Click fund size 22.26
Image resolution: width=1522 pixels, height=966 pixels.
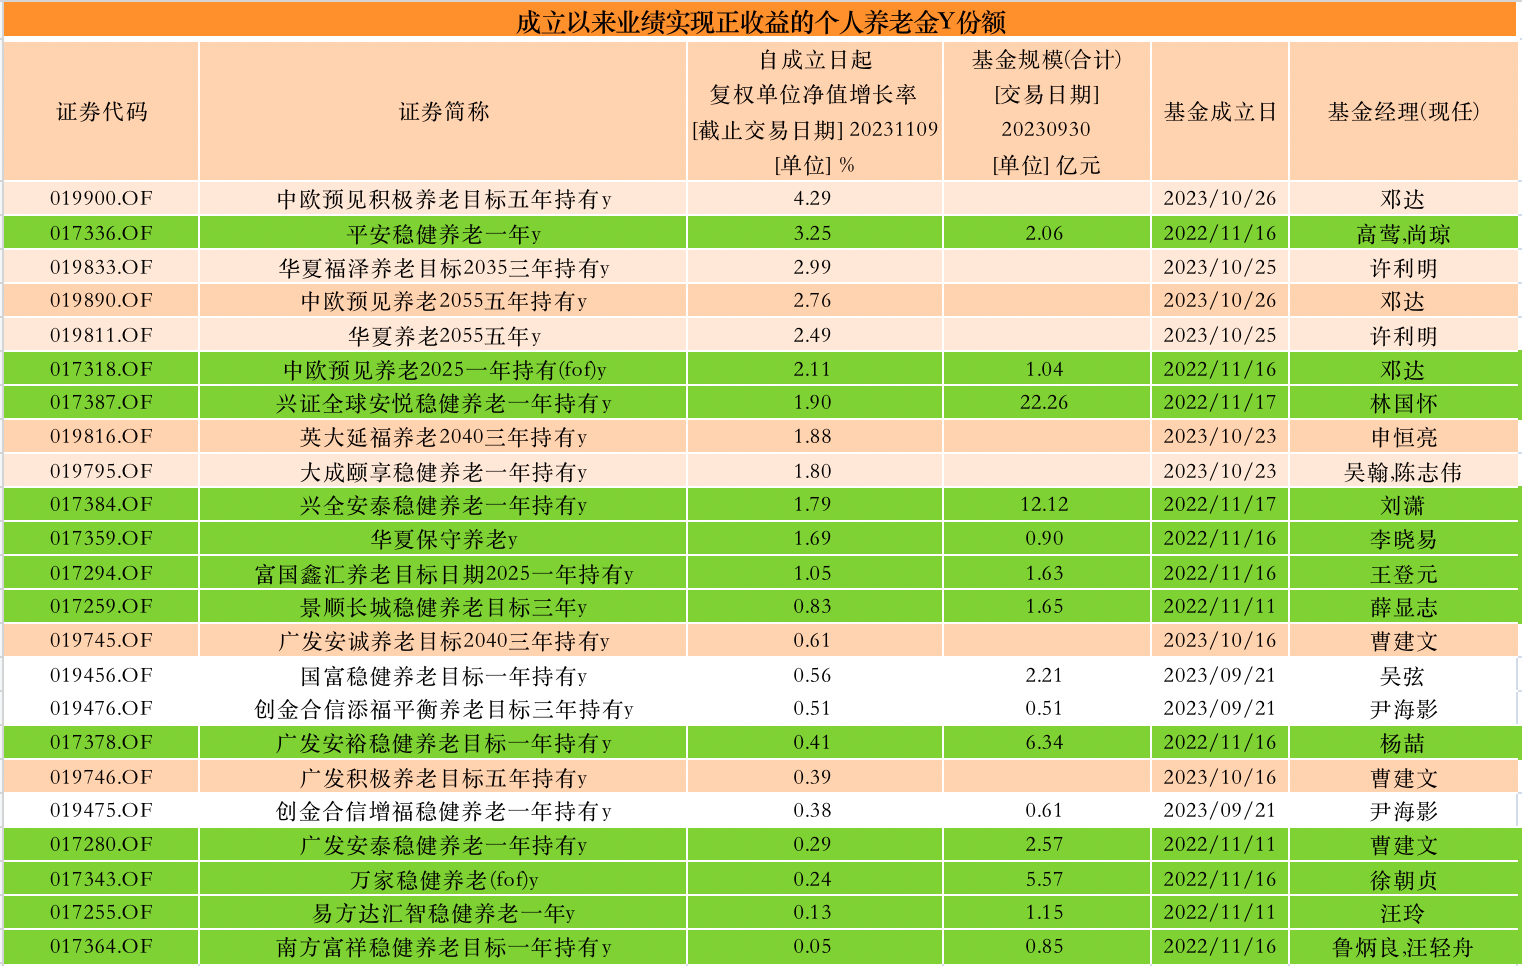[x=1044, y=402]
